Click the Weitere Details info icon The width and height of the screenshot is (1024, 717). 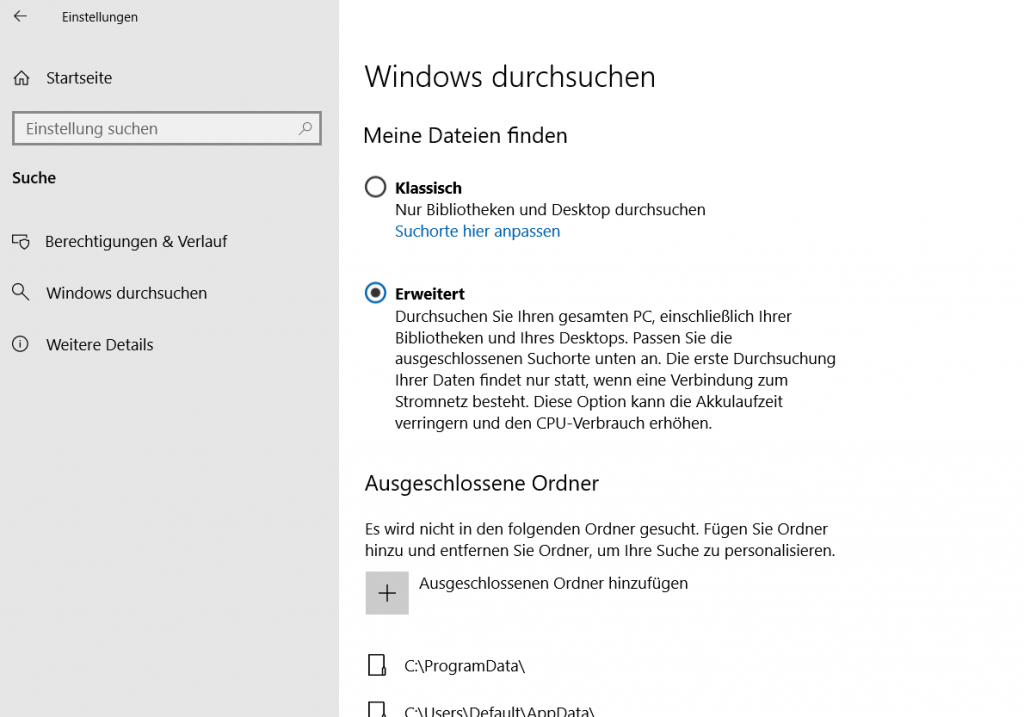21,344
